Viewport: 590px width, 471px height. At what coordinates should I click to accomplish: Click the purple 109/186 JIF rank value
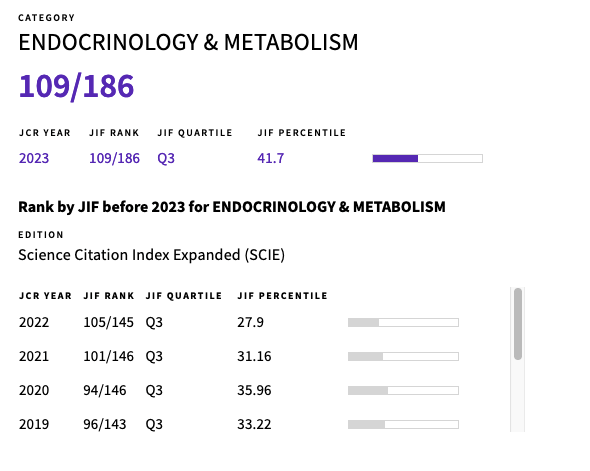(114, 158)
